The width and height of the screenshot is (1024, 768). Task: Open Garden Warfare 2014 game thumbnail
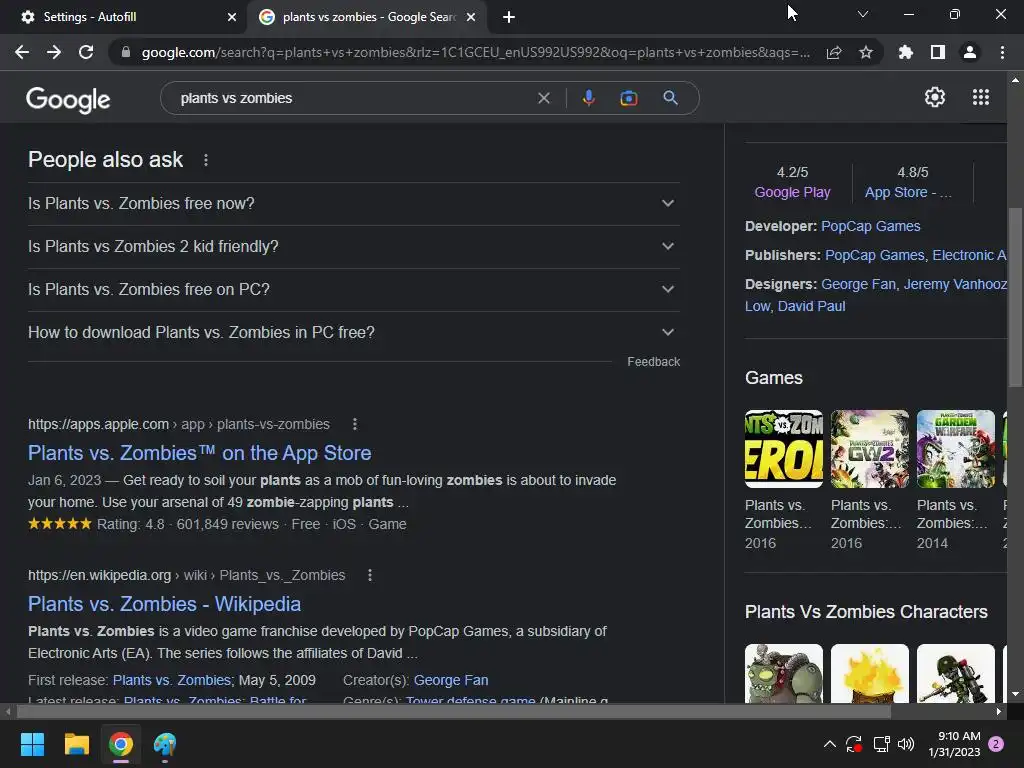[955, 449]
